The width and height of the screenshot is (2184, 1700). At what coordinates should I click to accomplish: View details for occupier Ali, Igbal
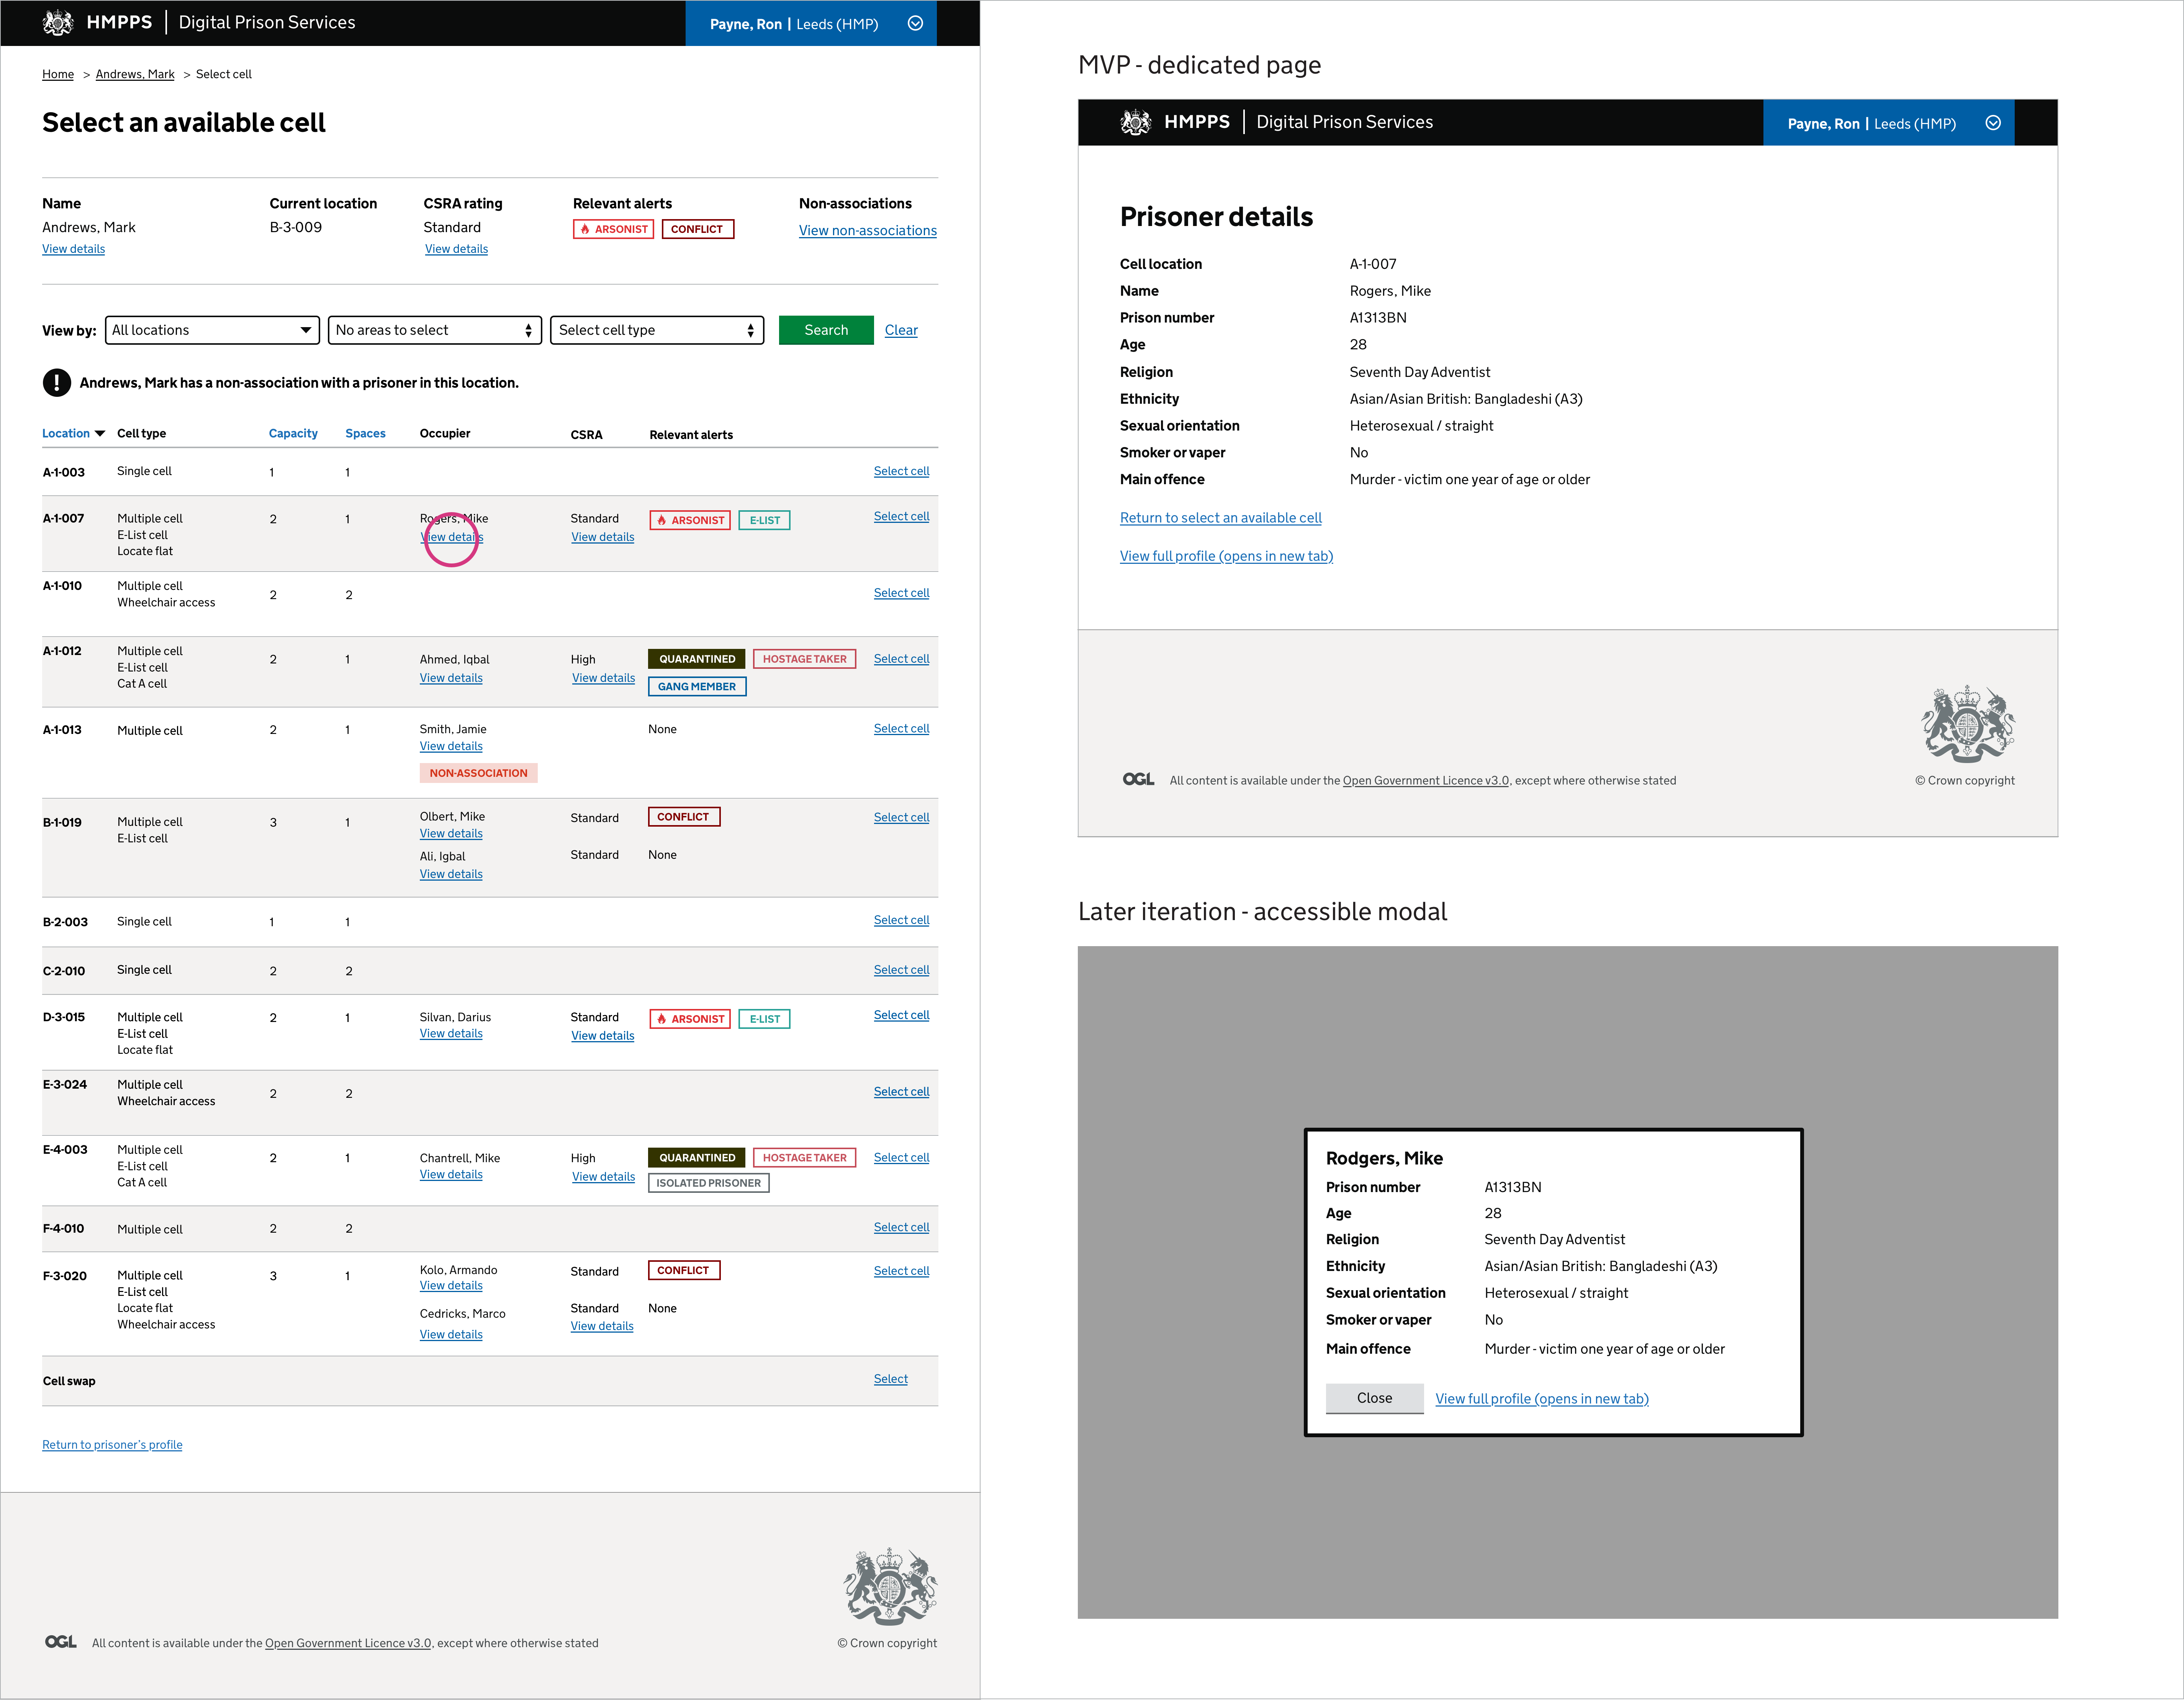(451, 874)
